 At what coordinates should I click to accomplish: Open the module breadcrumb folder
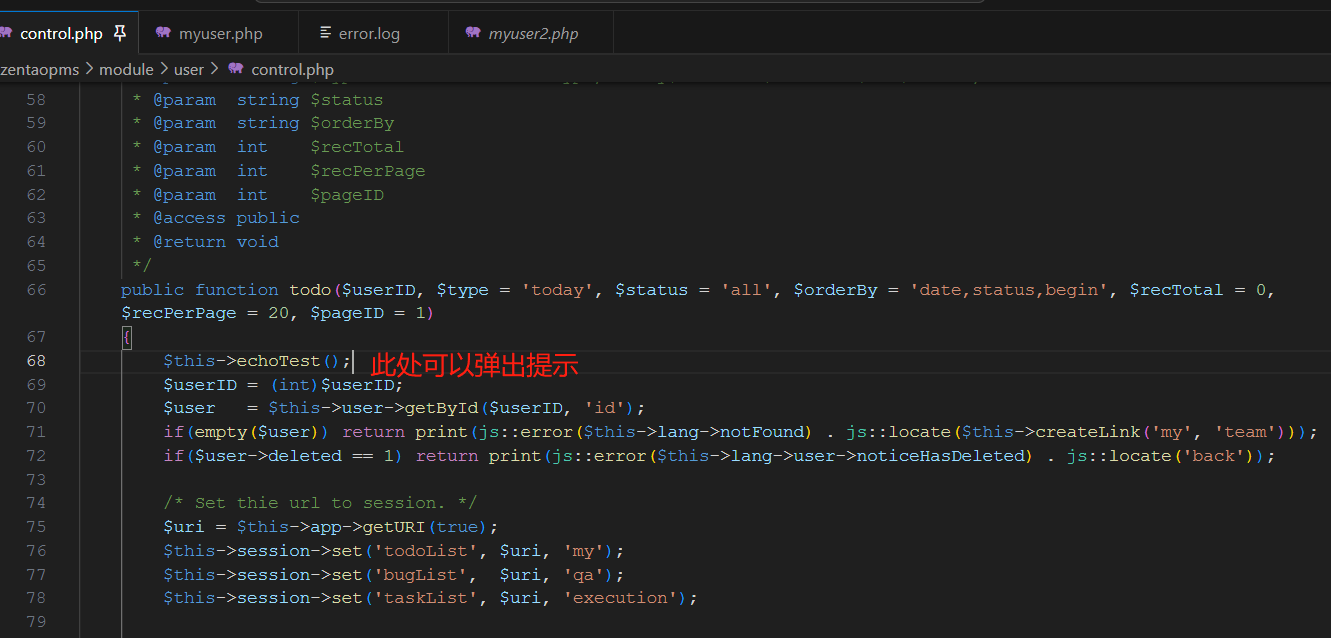pos(126,69)
